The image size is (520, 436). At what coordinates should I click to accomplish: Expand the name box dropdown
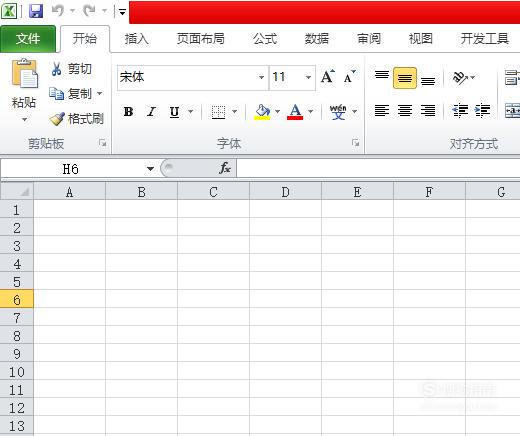(150, 169)
